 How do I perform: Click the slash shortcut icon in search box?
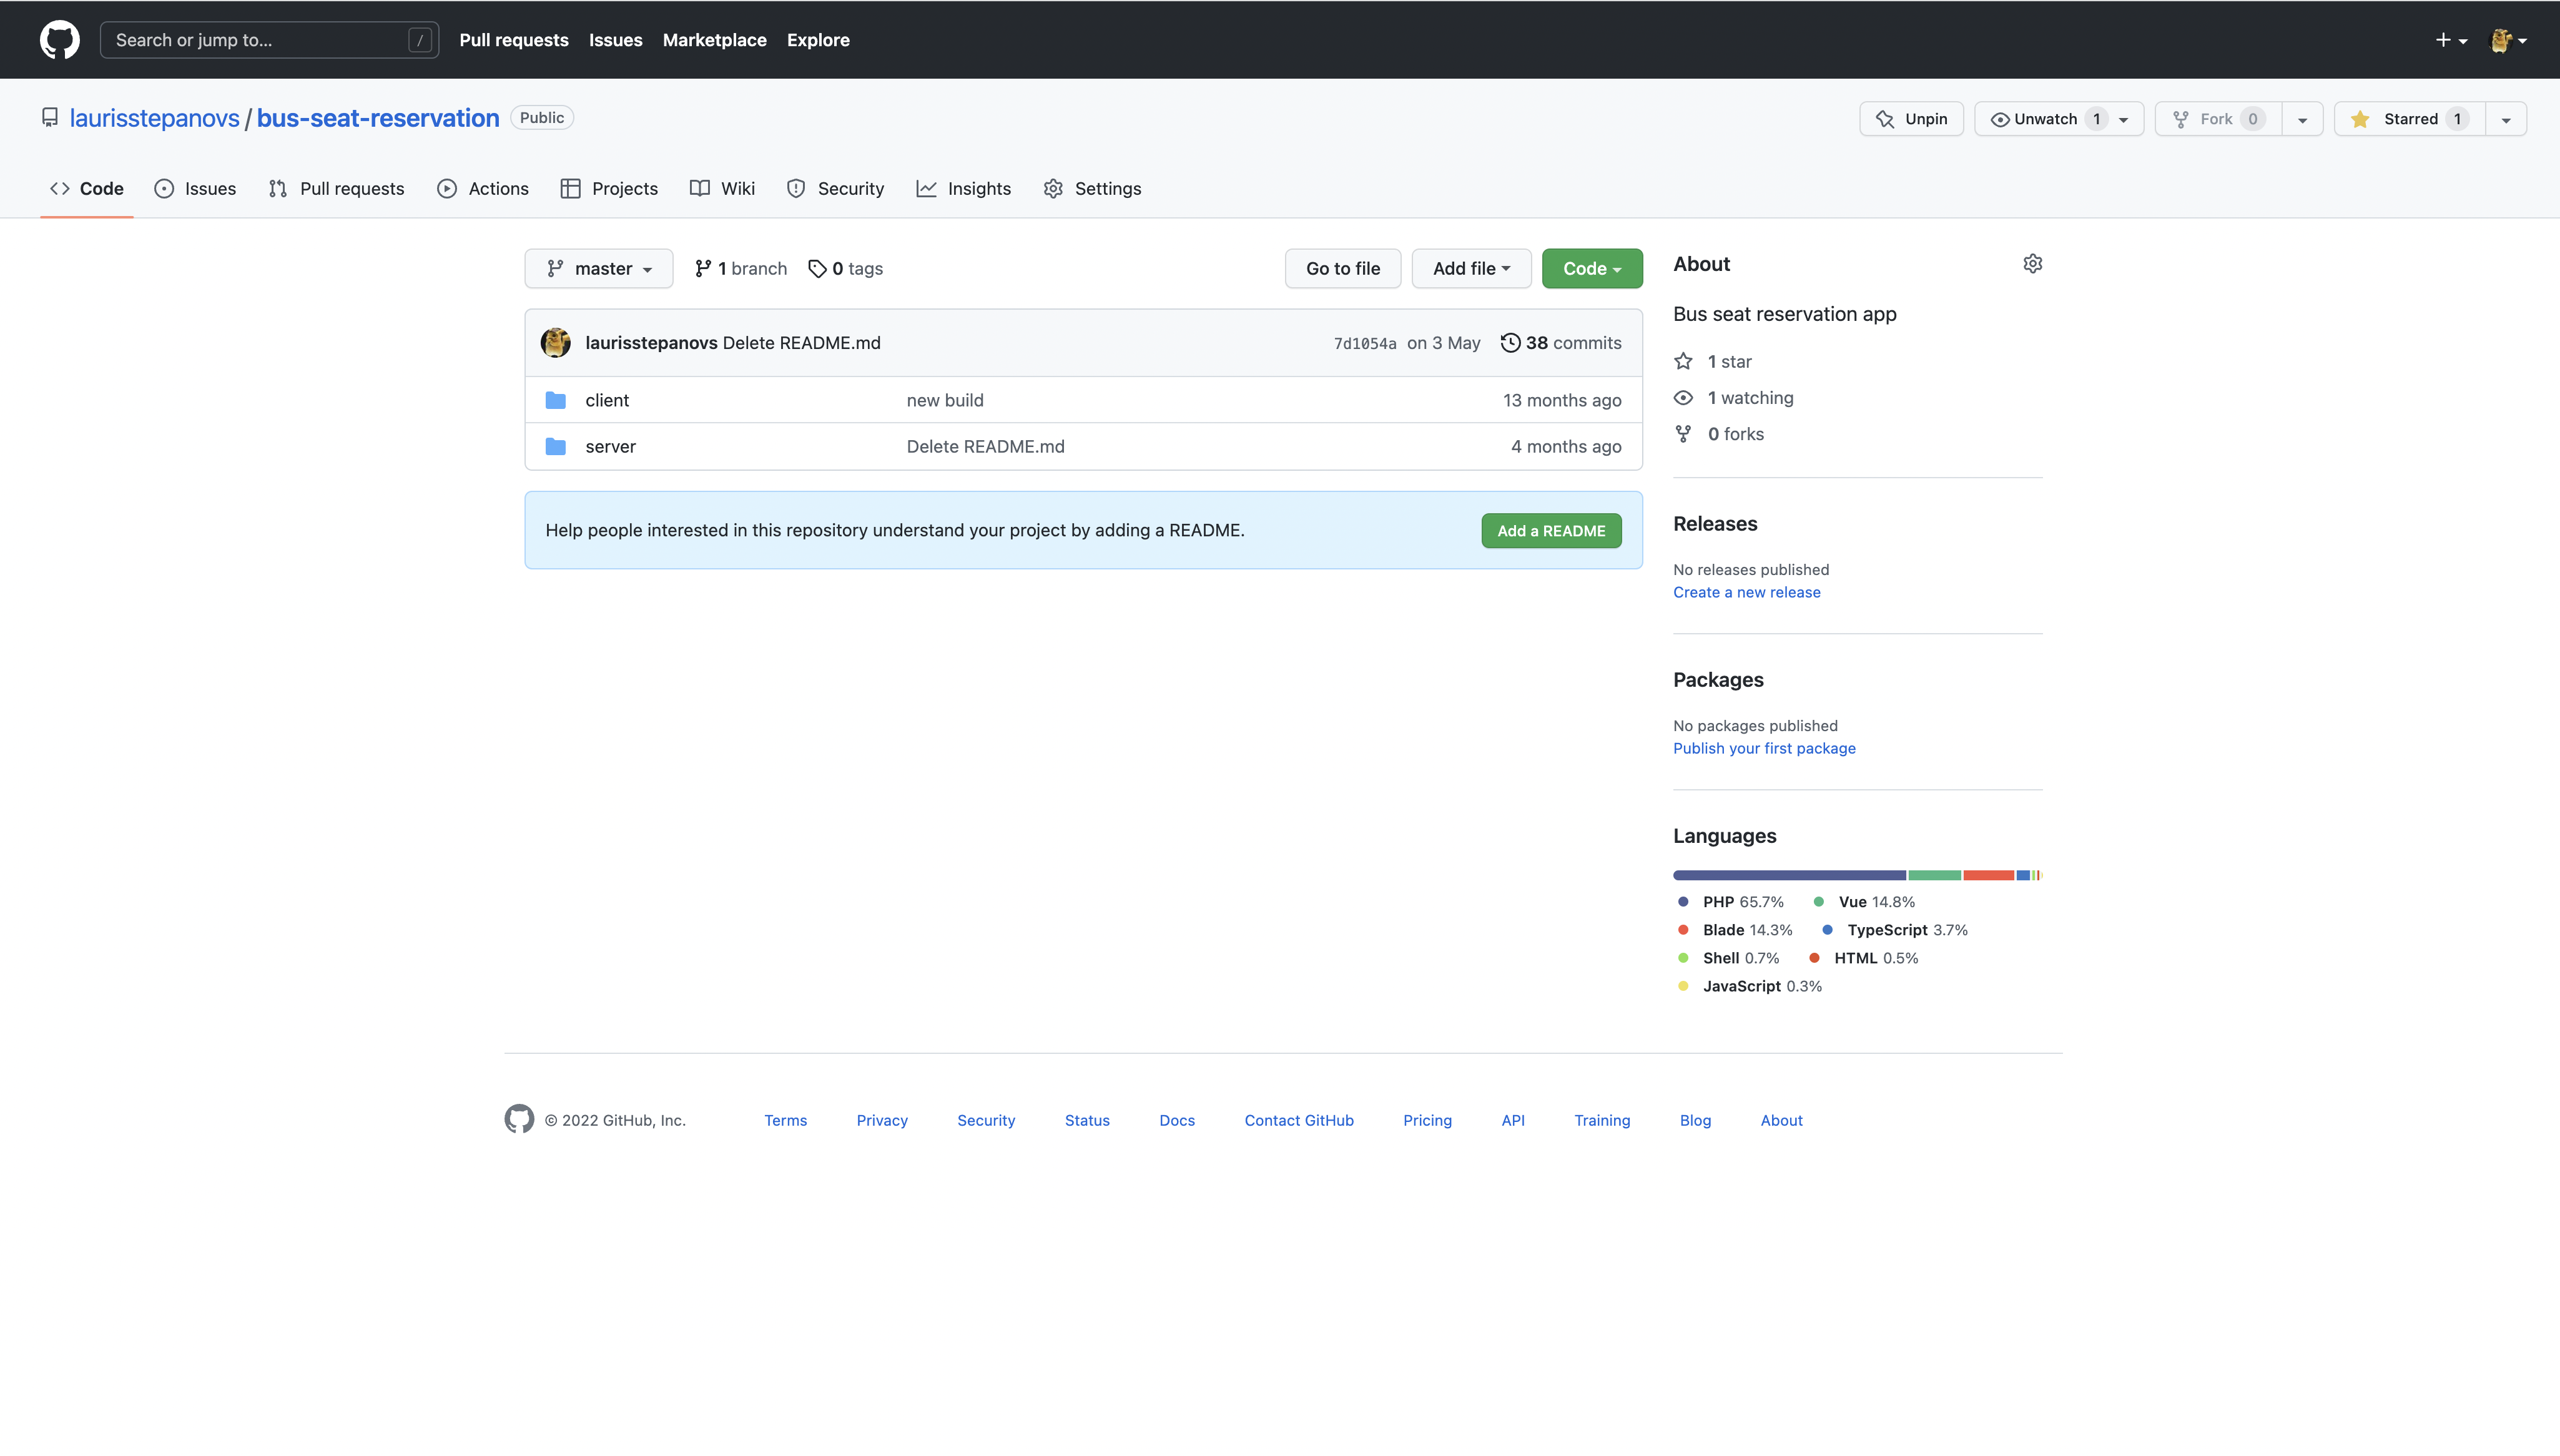click(x=420, y=40)
